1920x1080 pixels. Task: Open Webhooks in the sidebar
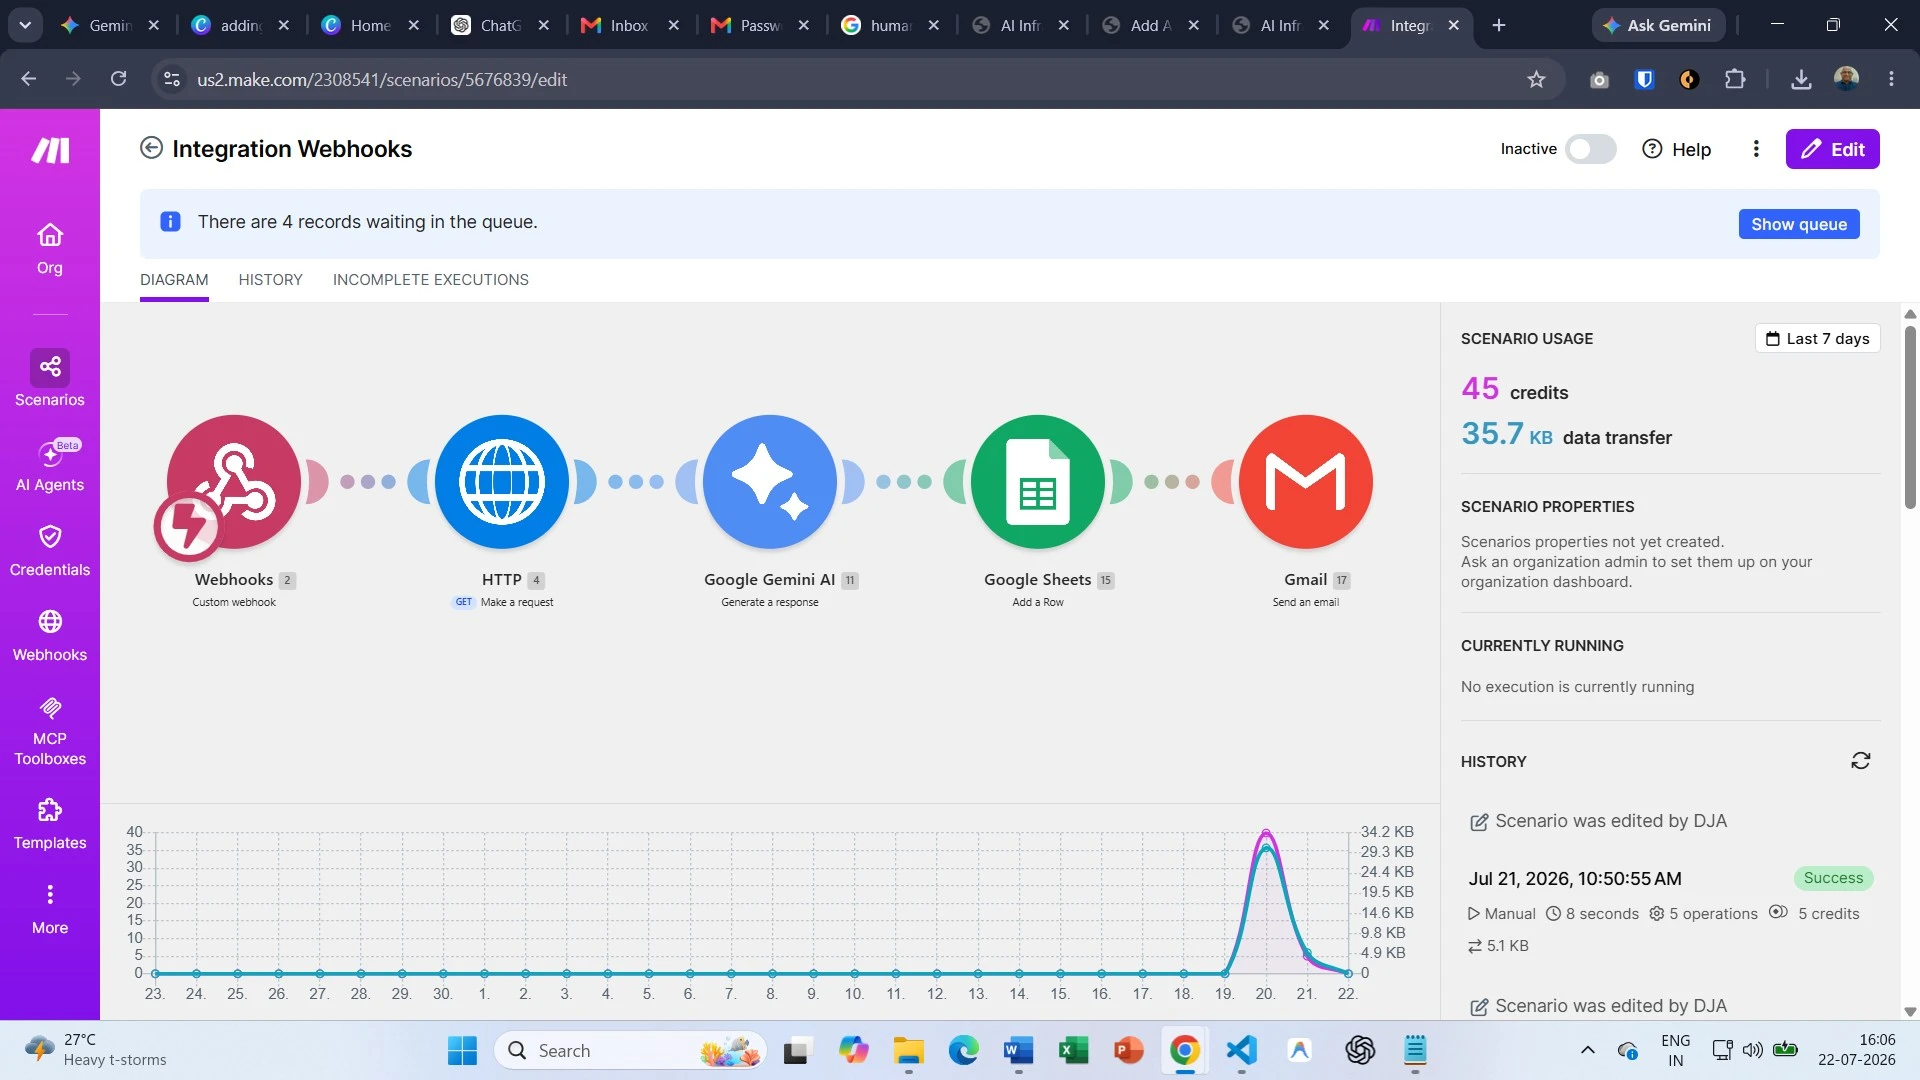(x=50, y=636)
